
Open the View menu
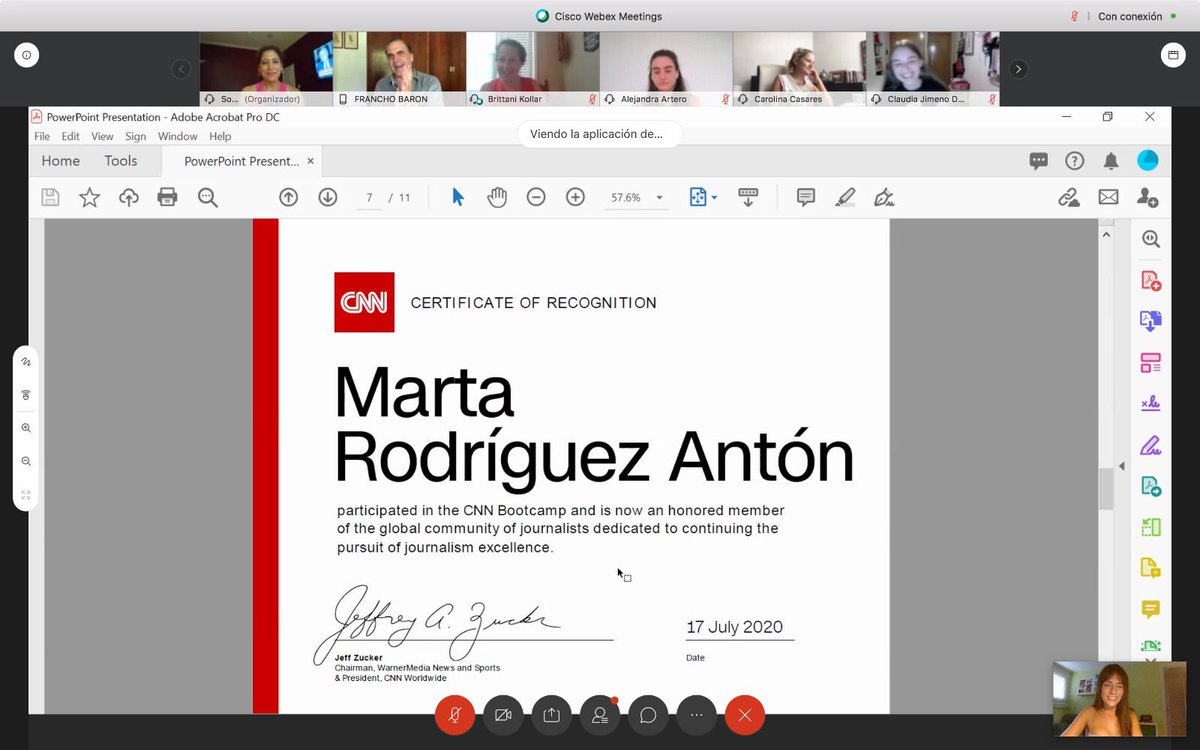(x=102, y=136)
